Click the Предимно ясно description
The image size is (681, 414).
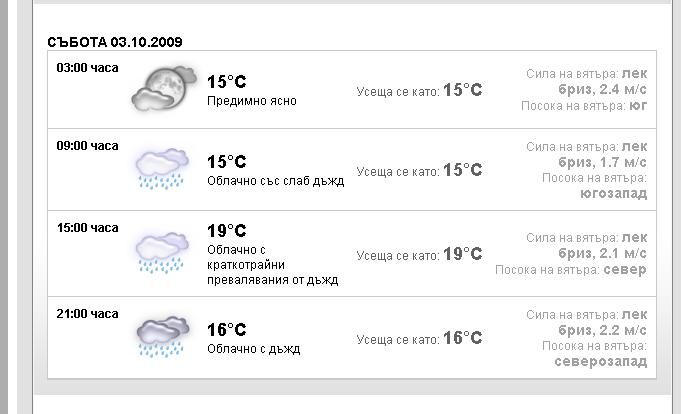251,101
